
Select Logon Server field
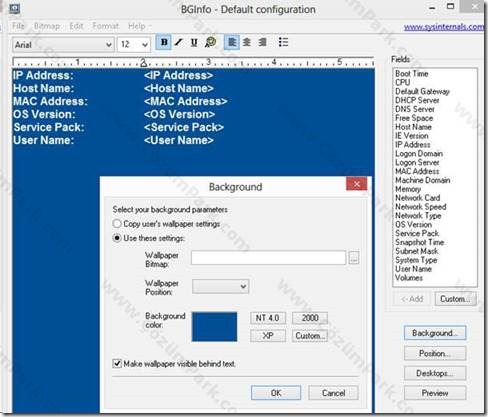coord(417,162)
